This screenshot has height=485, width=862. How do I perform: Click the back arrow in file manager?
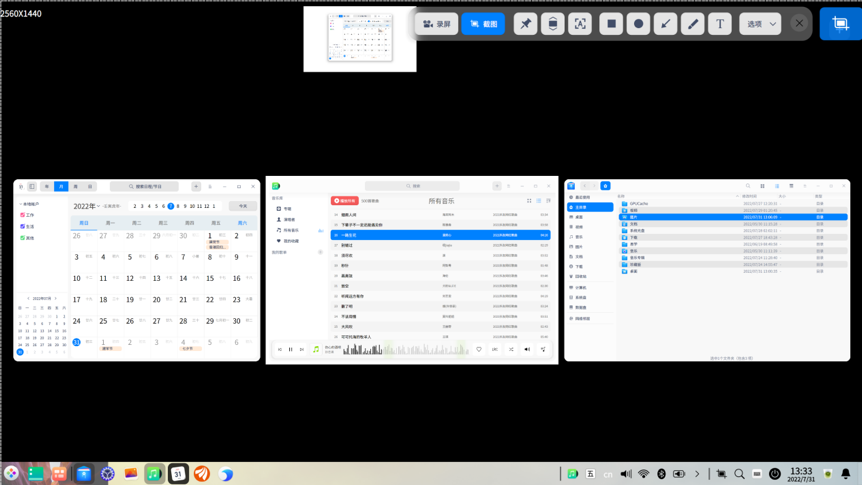tap(585, 186)
